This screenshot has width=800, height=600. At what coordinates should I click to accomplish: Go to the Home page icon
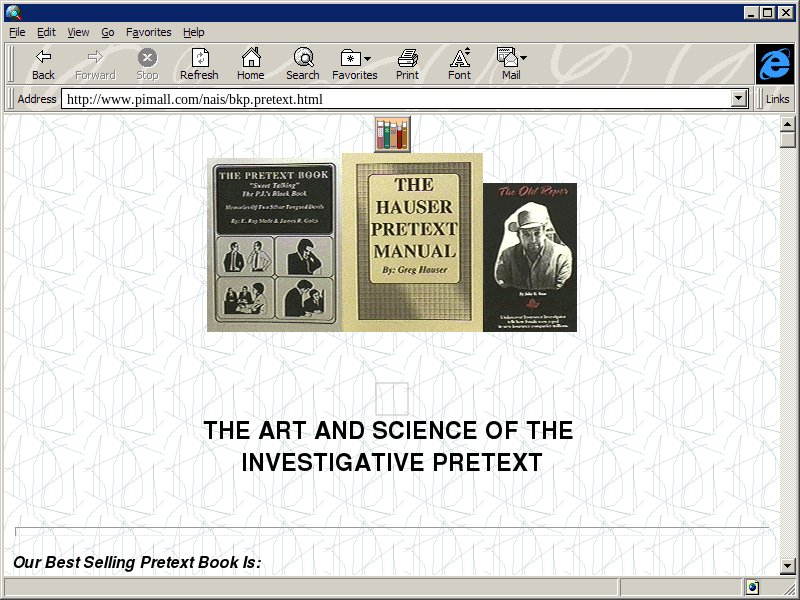pos(250,58)
